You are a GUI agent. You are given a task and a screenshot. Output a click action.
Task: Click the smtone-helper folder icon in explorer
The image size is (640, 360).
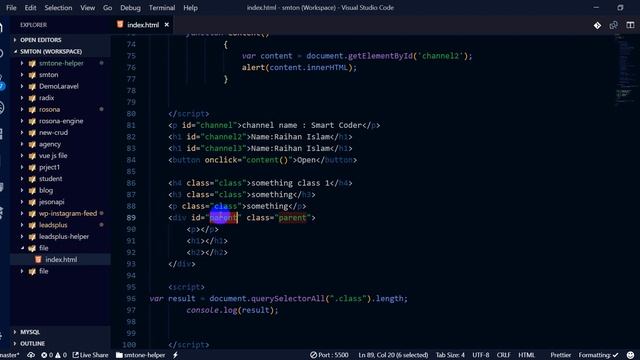(32, 63)
